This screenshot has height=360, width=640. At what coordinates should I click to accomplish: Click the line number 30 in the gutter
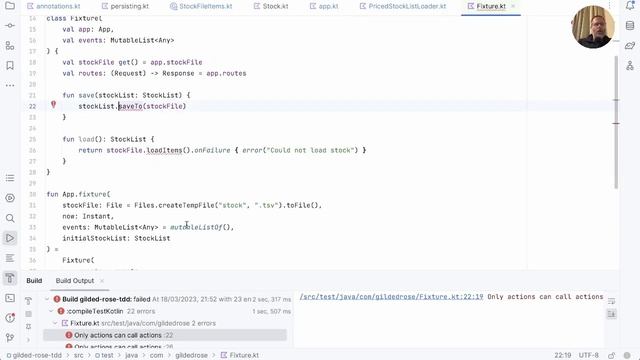(33, 194)
